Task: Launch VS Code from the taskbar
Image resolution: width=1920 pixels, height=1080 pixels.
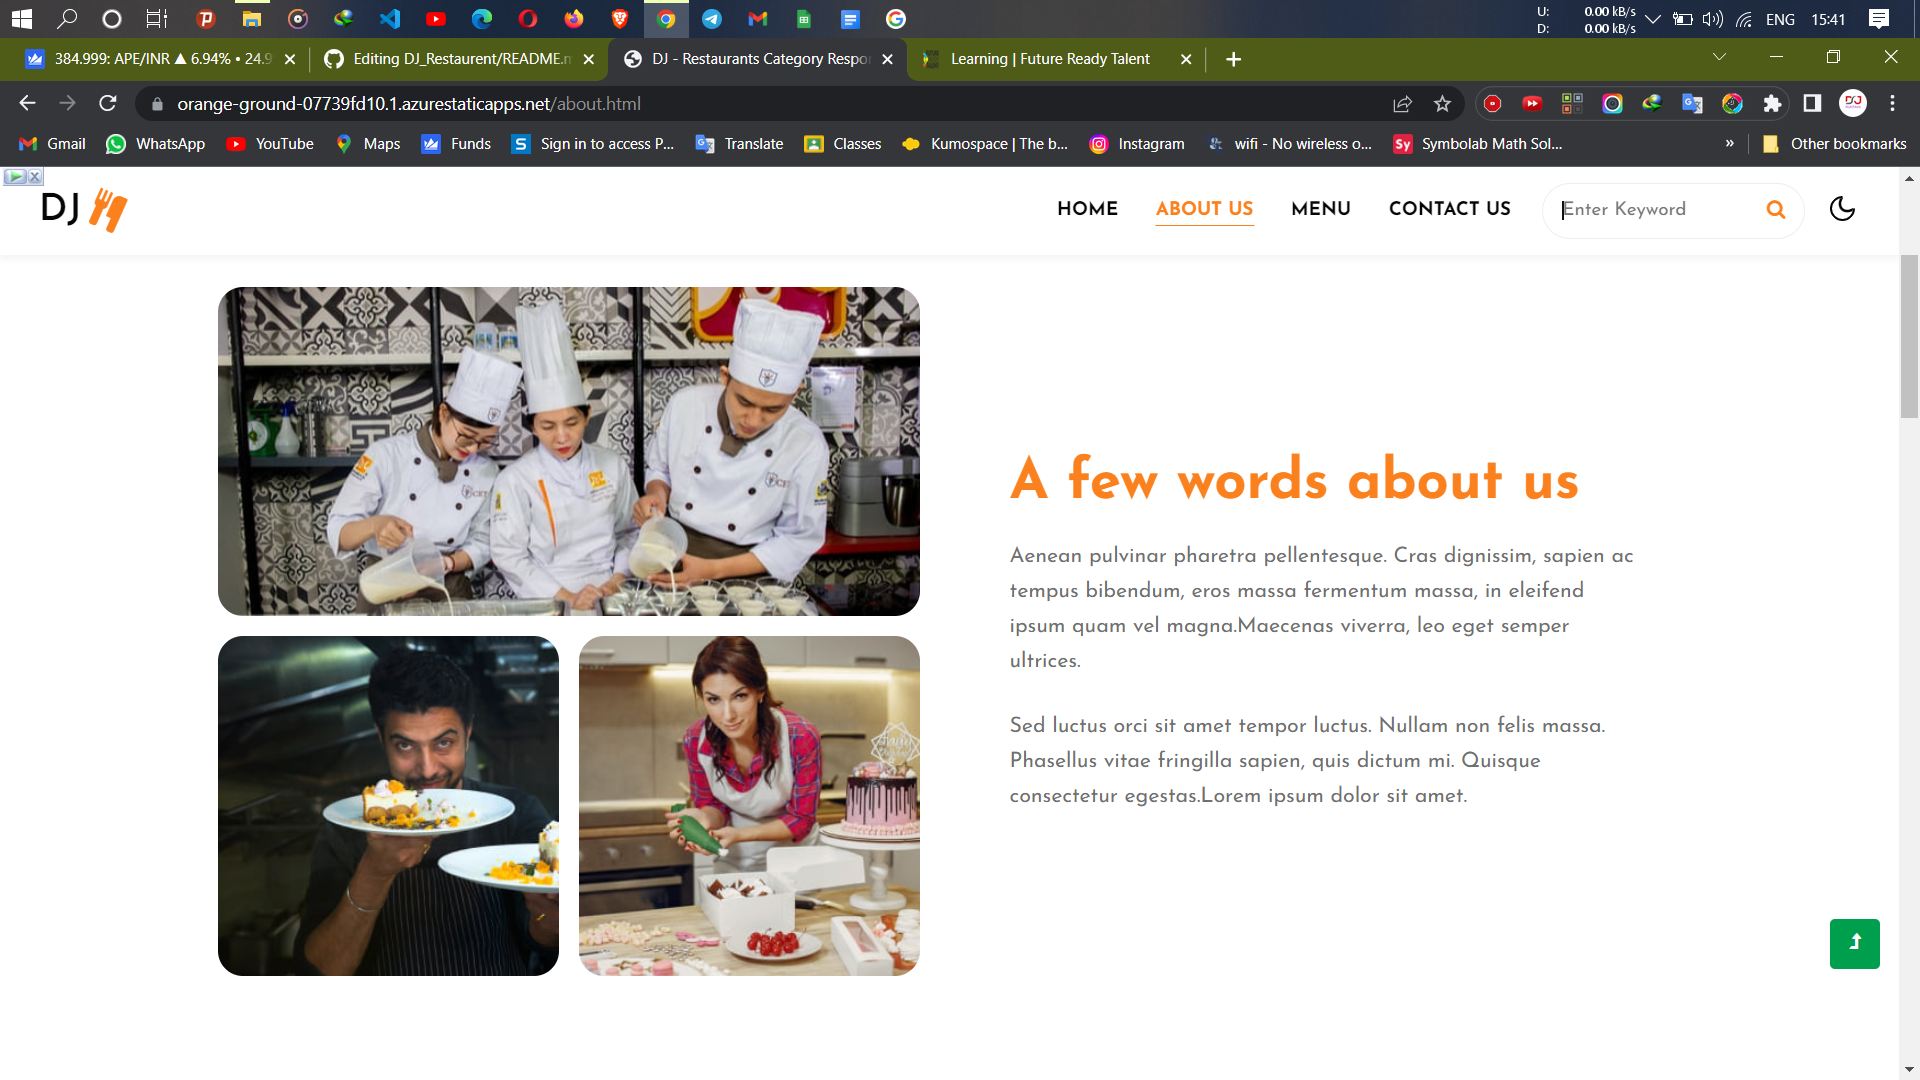Action: (x=390, y=19)
